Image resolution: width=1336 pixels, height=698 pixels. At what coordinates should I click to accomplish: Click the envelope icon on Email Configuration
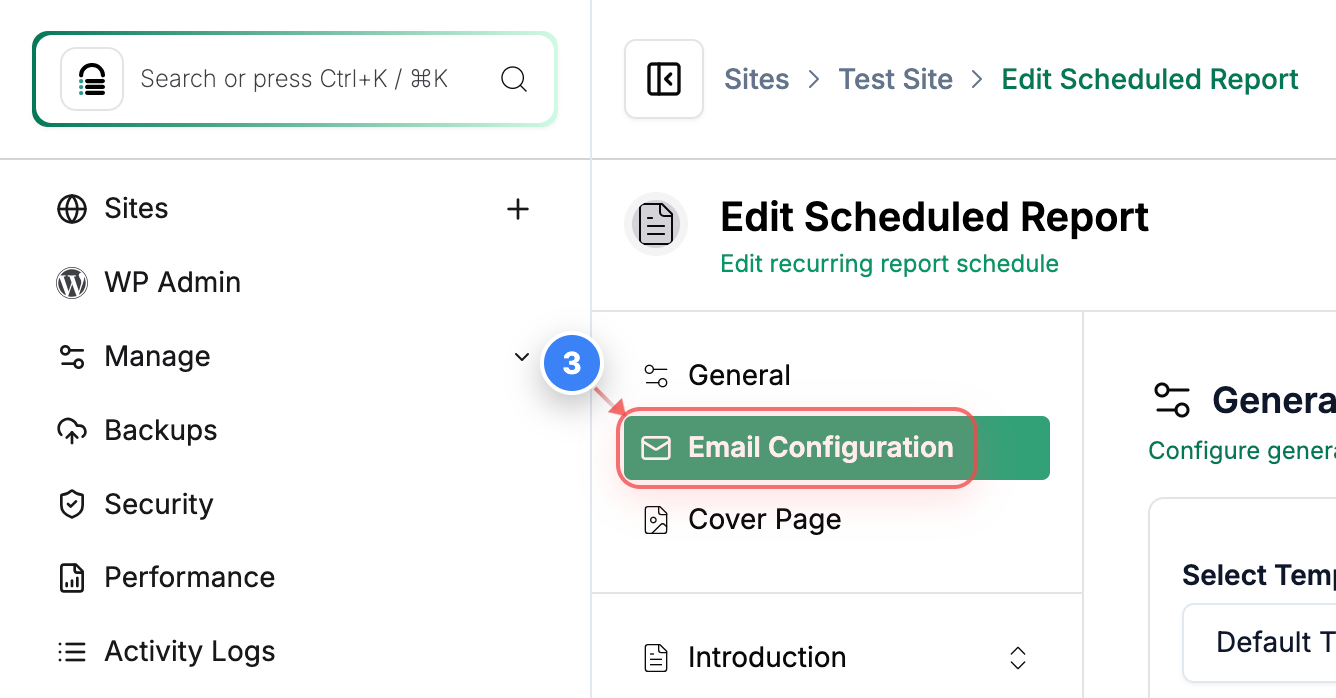tap(657, 448)
